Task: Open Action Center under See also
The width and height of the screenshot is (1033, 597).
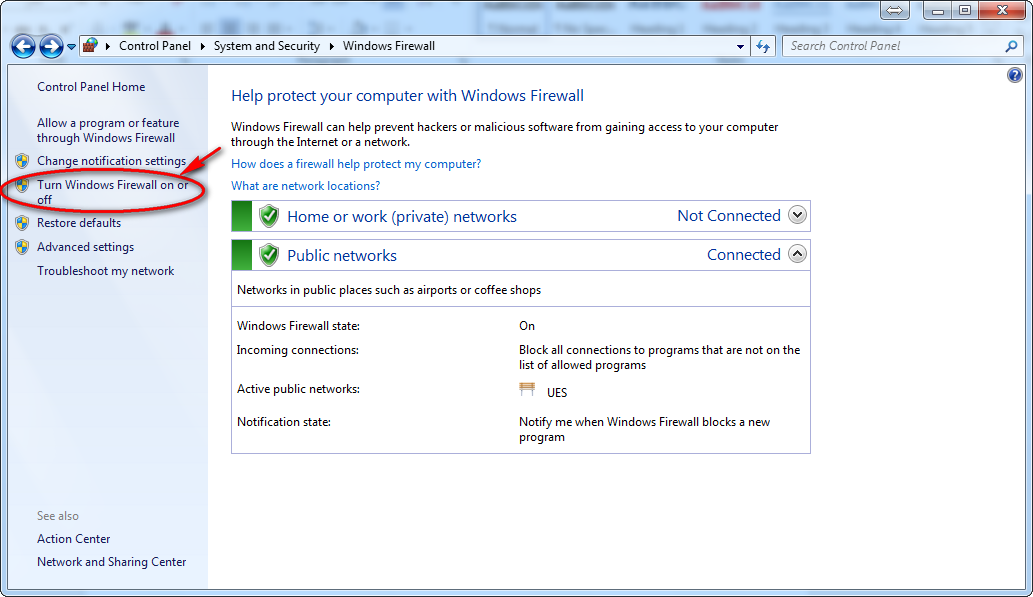Action: 74,538
